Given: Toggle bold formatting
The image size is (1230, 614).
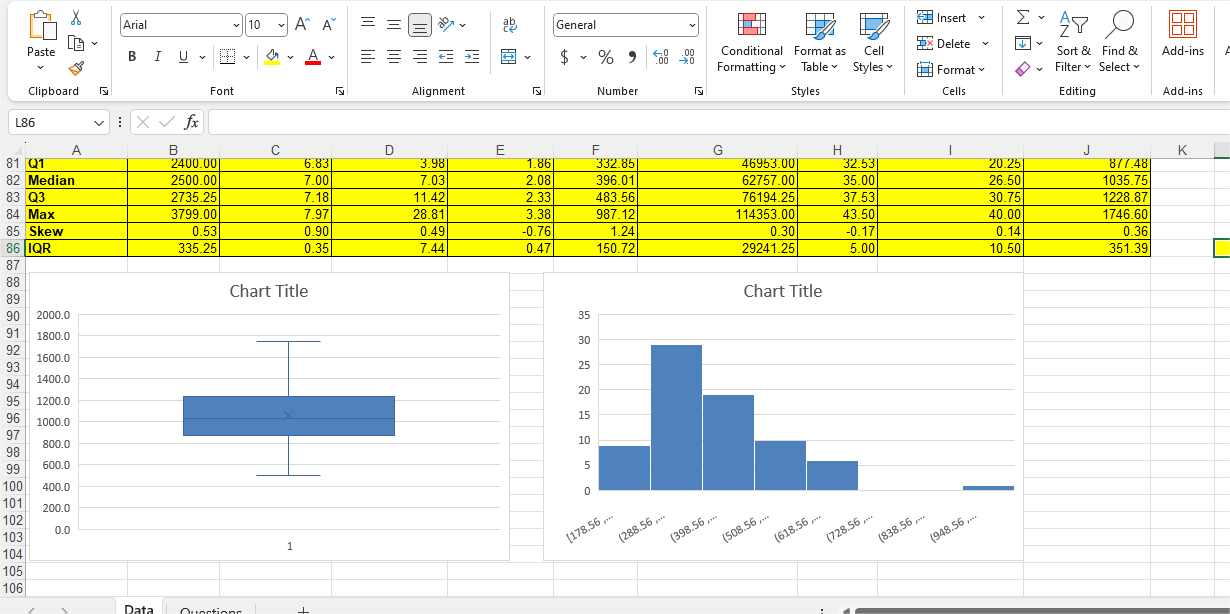Looking at the screenshot, I should pos(133,57).
